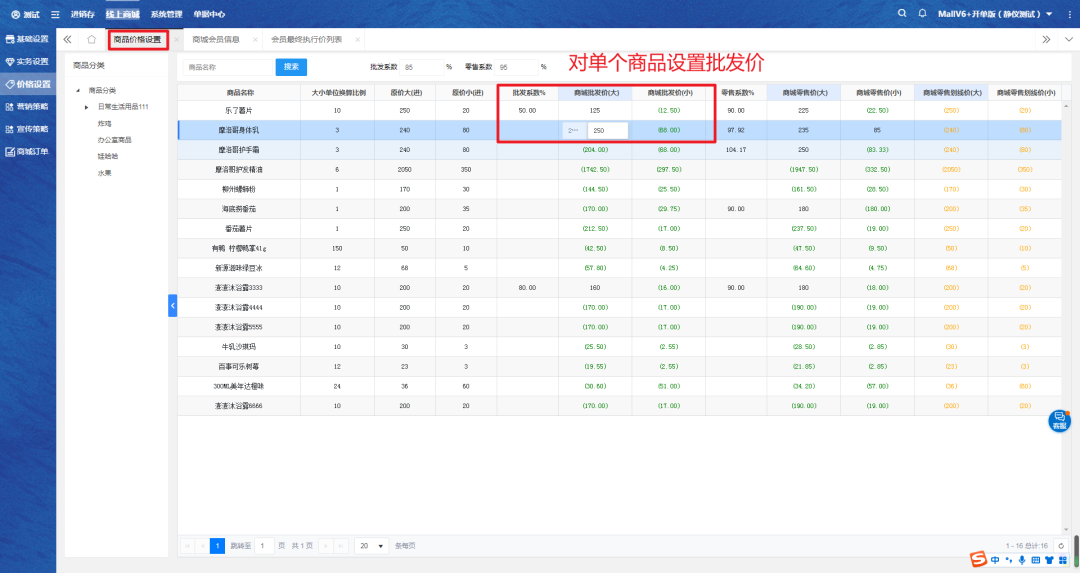This screenshot has height=573, width=1080.
Task: Collapse the 商品分类 root tree node
Action: (x=79, y=91)
